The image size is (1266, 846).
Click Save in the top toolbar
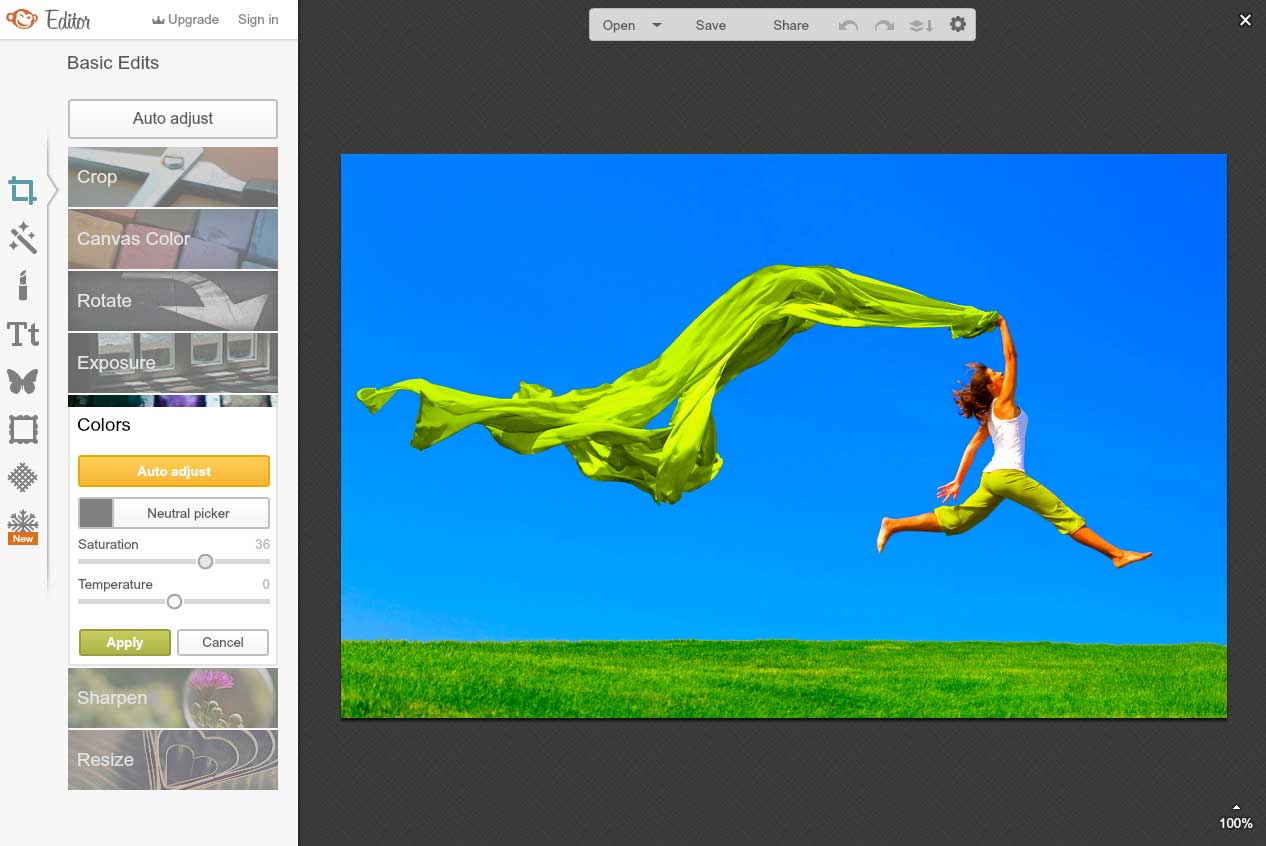(711, 25)
